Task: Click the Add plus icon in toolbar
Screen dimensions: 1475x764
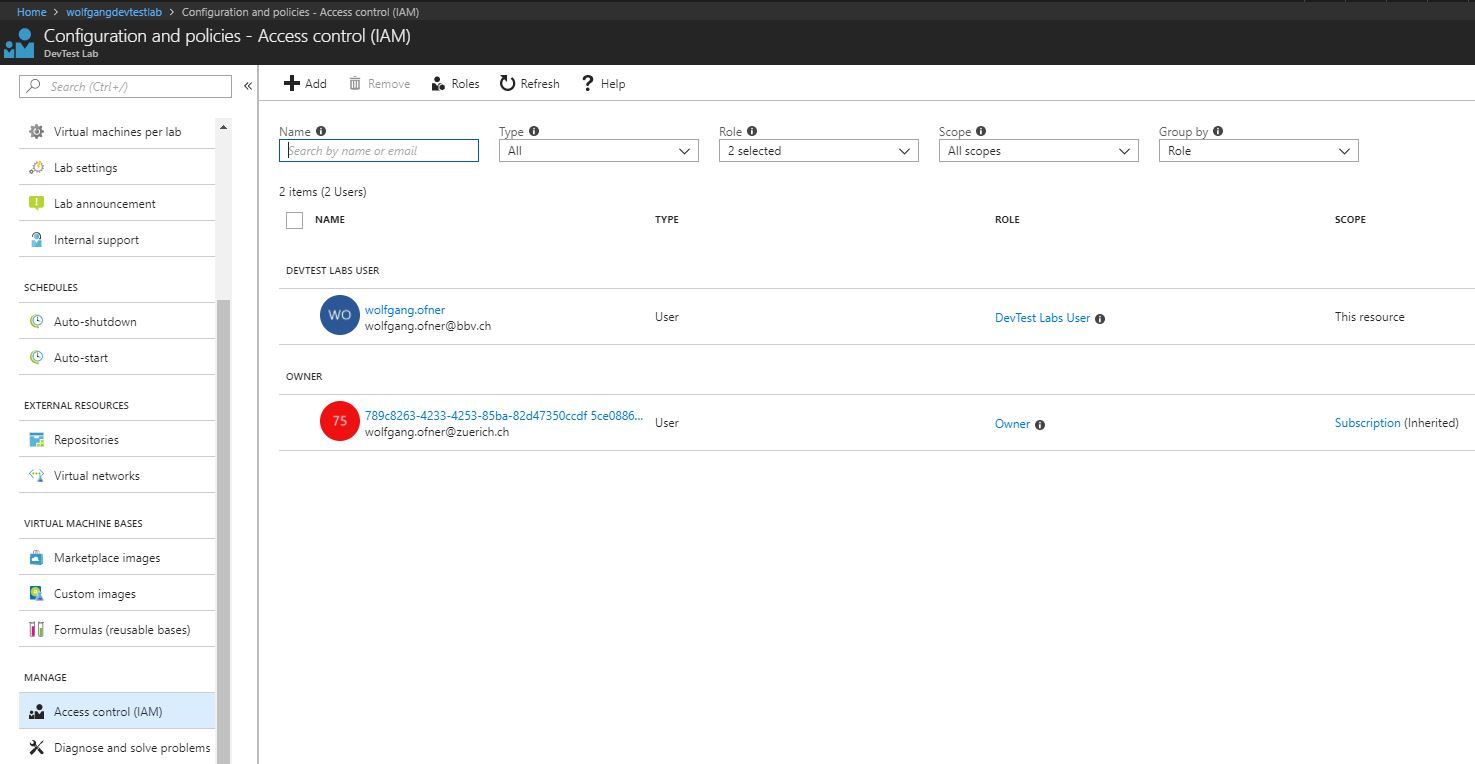Action: [x=292, y=83]
